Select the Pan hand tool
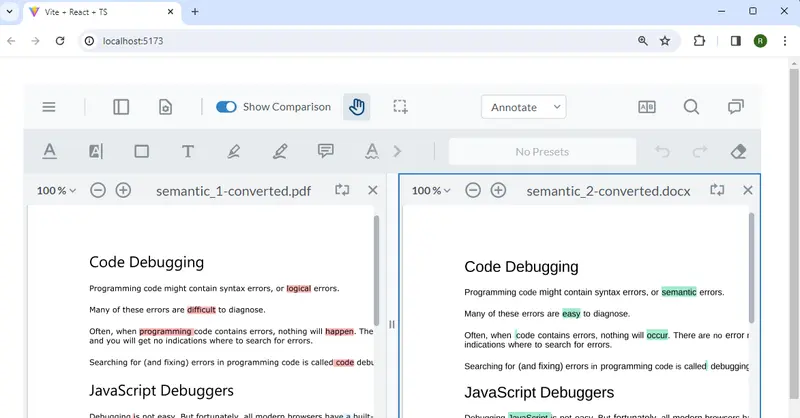This screenshot has width=800, height=418. click(x=357, y=107)
